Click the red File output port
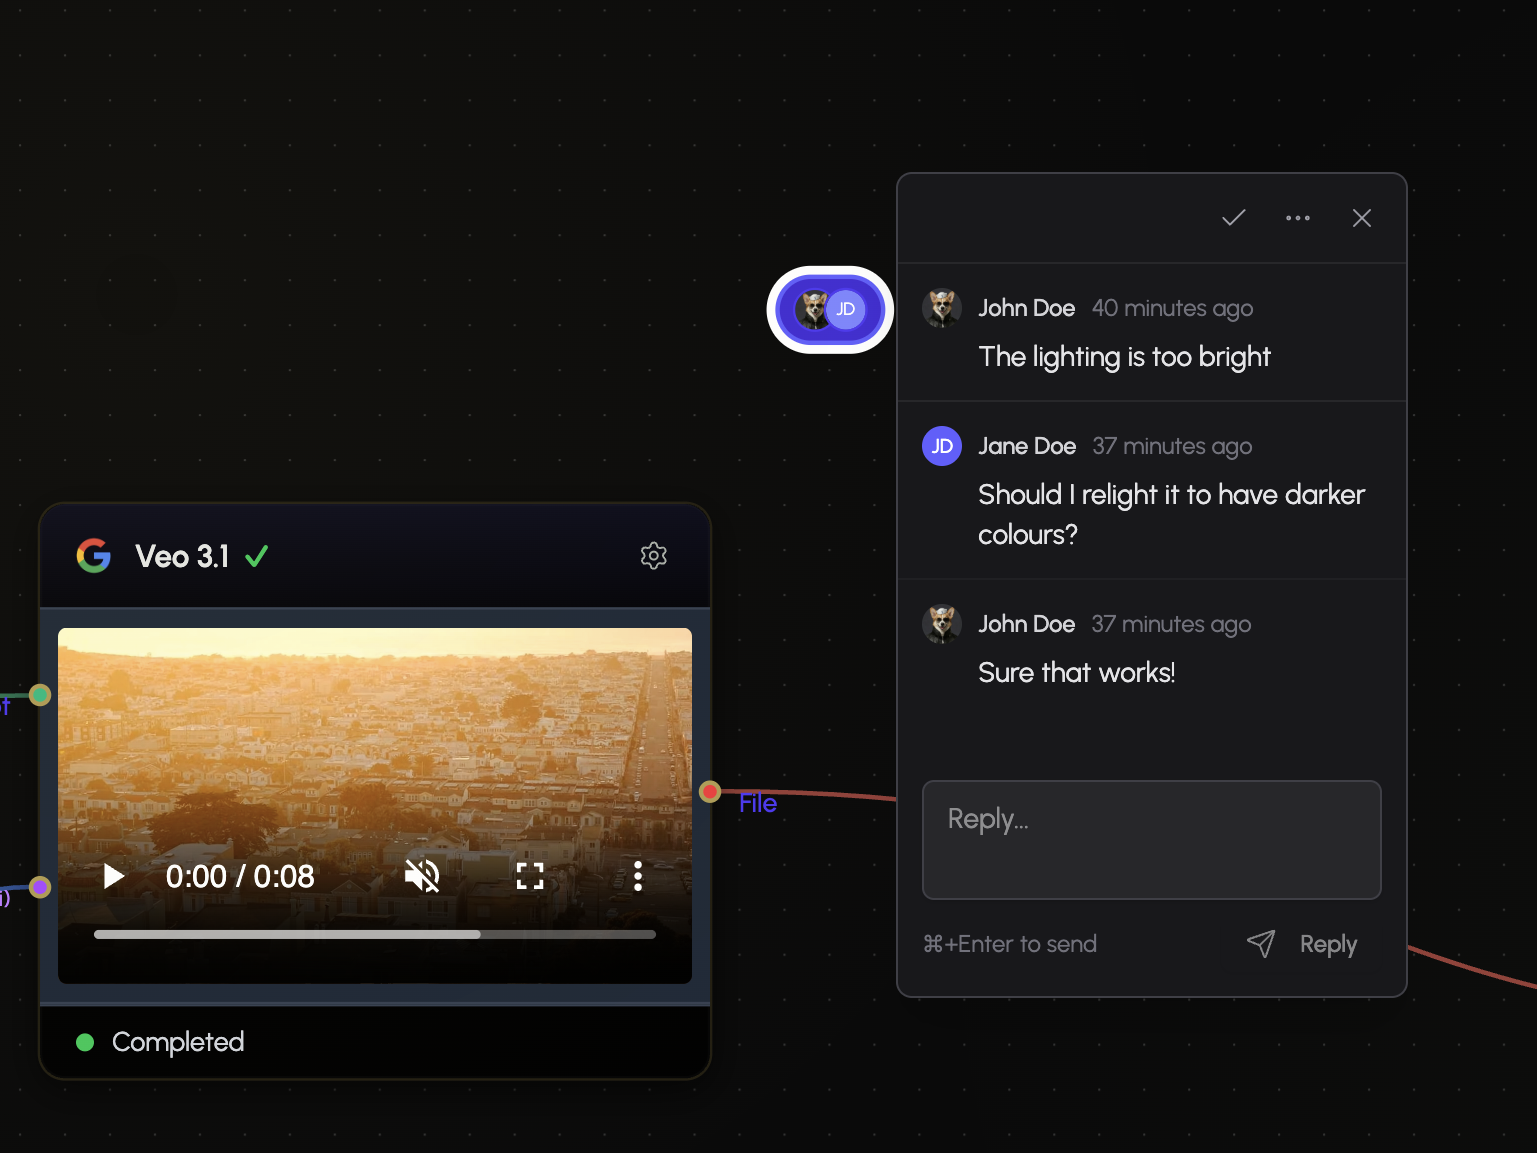Viewport: 1537px width, 1153px height. 710,792
